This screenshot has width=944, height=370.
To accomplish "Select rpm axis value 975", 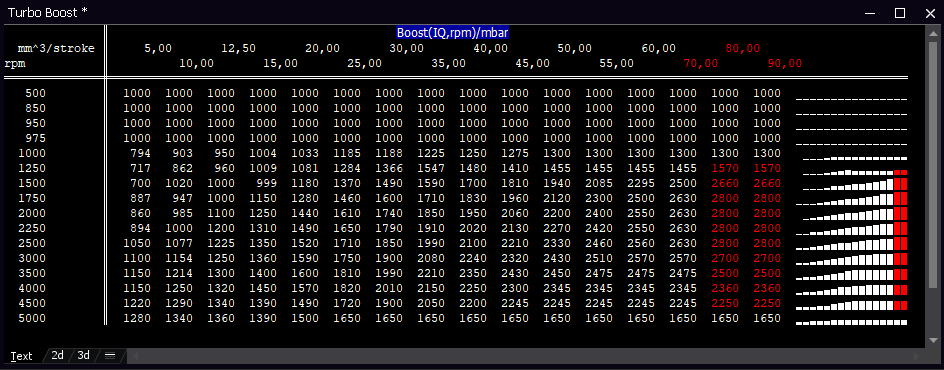I will 36,138.
